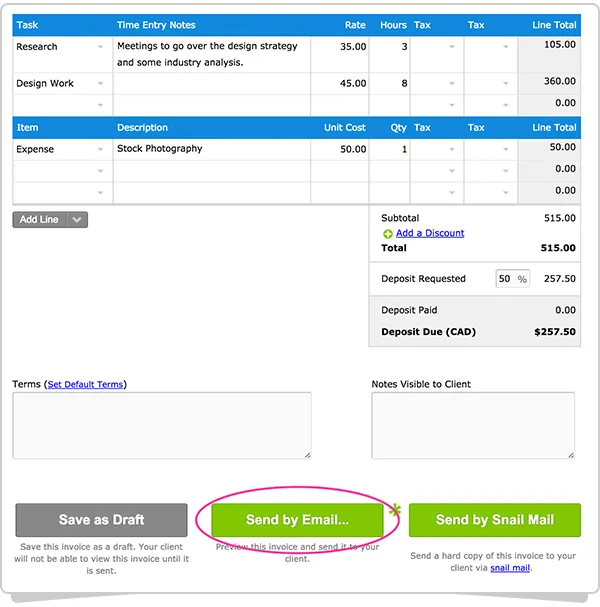Viewport: 600px width, 607px height.
Task: Click the green plus icon beside Add a Discount
Action: click(x=388, y=234)
